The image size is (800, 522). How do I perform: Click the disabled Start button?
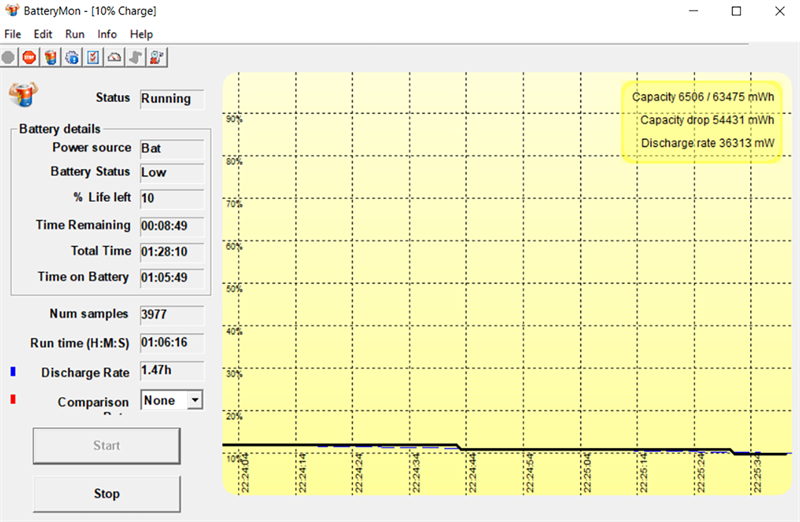(x=107, y=446)
